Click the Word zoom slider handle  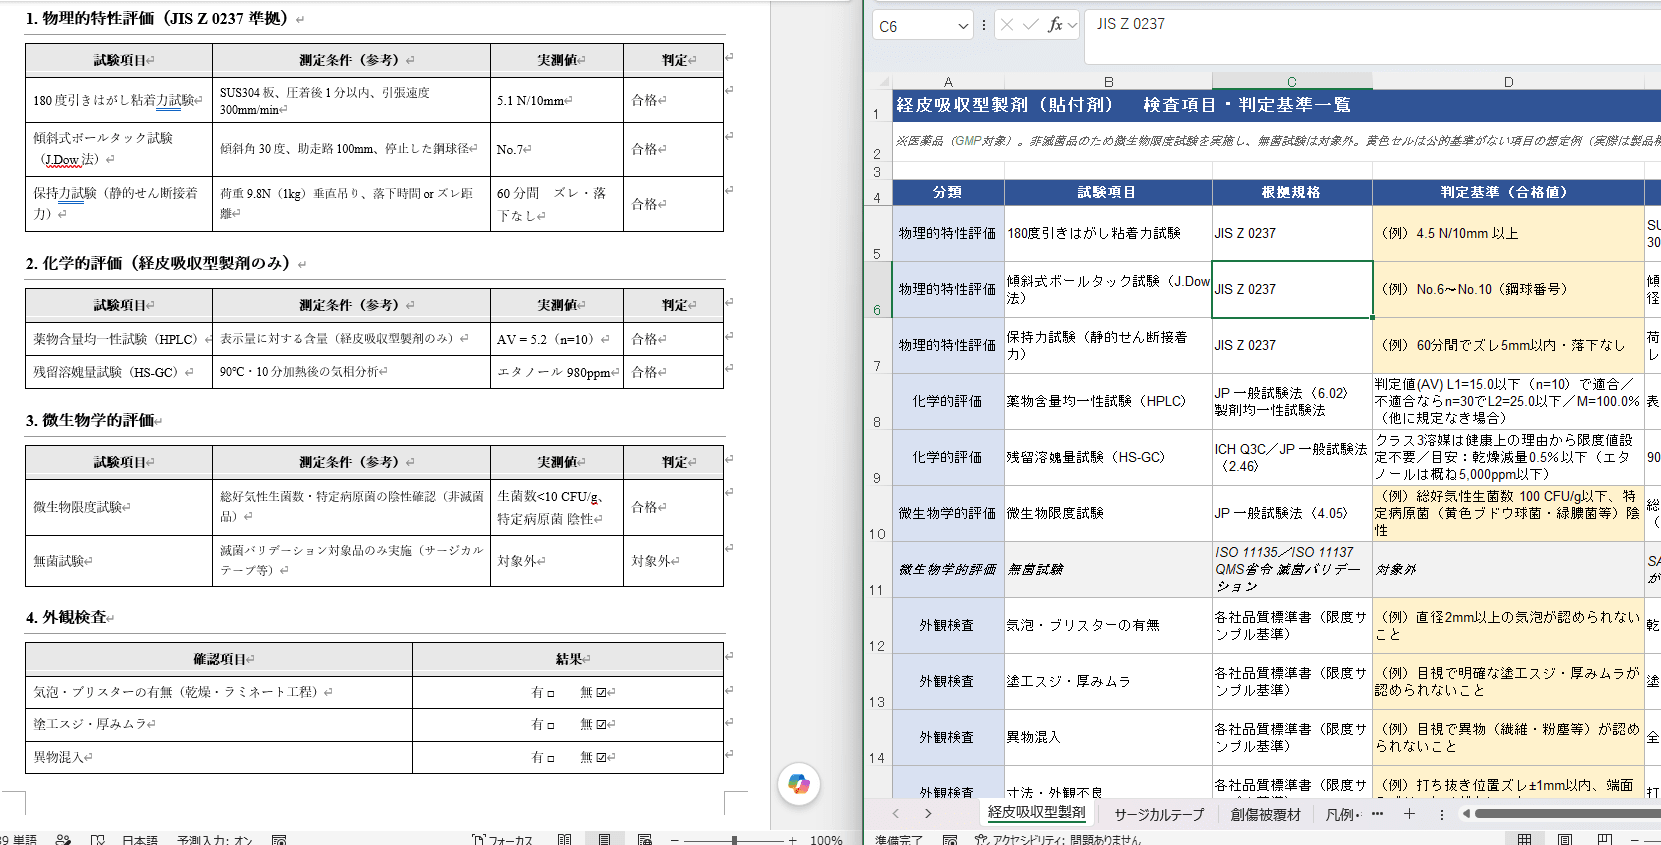[x=734, y=839]
